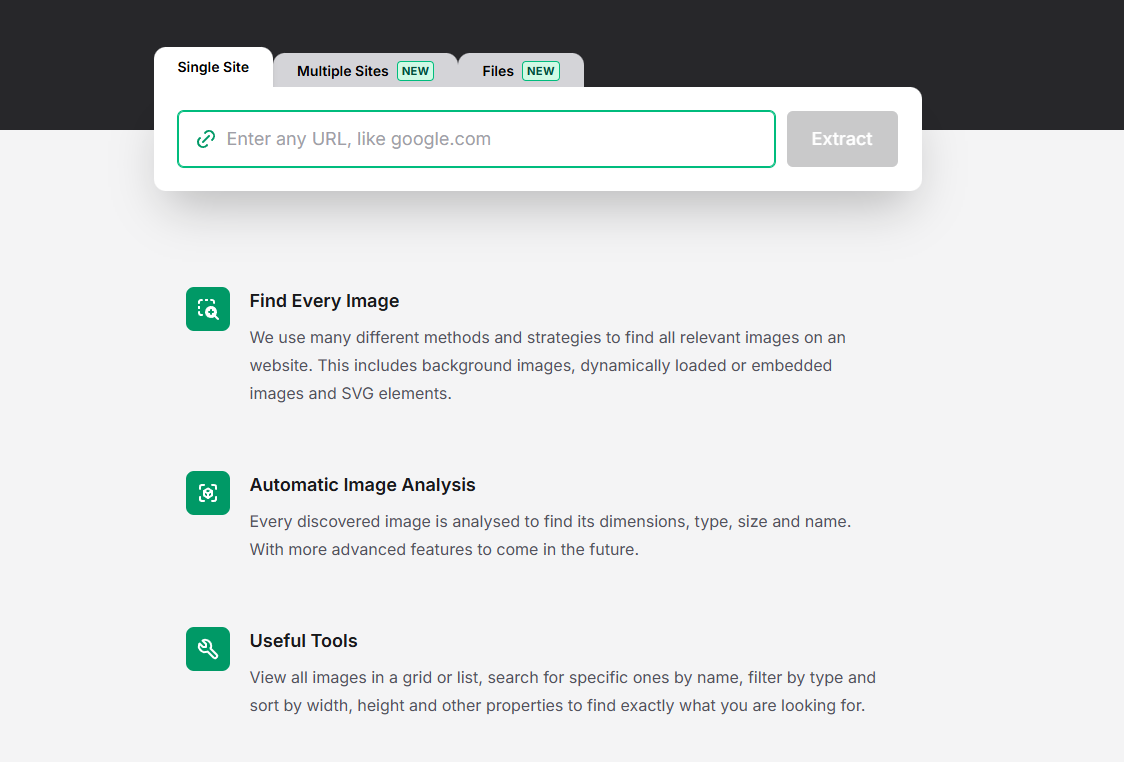The width and height of the screenshot is (1124, 762).
Task: Click the Find Every Image search icon
Action: (x=208, y=309)
